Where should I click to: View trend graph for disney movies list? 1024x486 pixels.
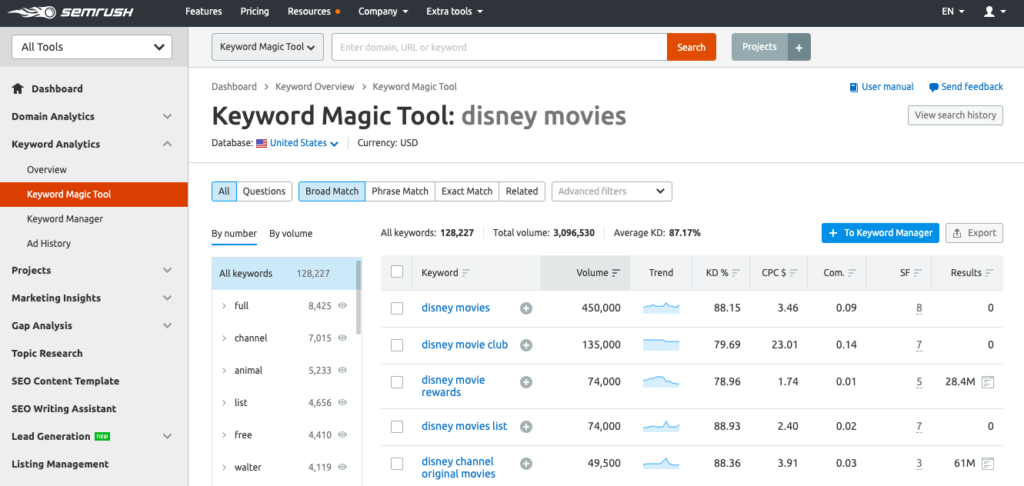click(x=661, y=426)
